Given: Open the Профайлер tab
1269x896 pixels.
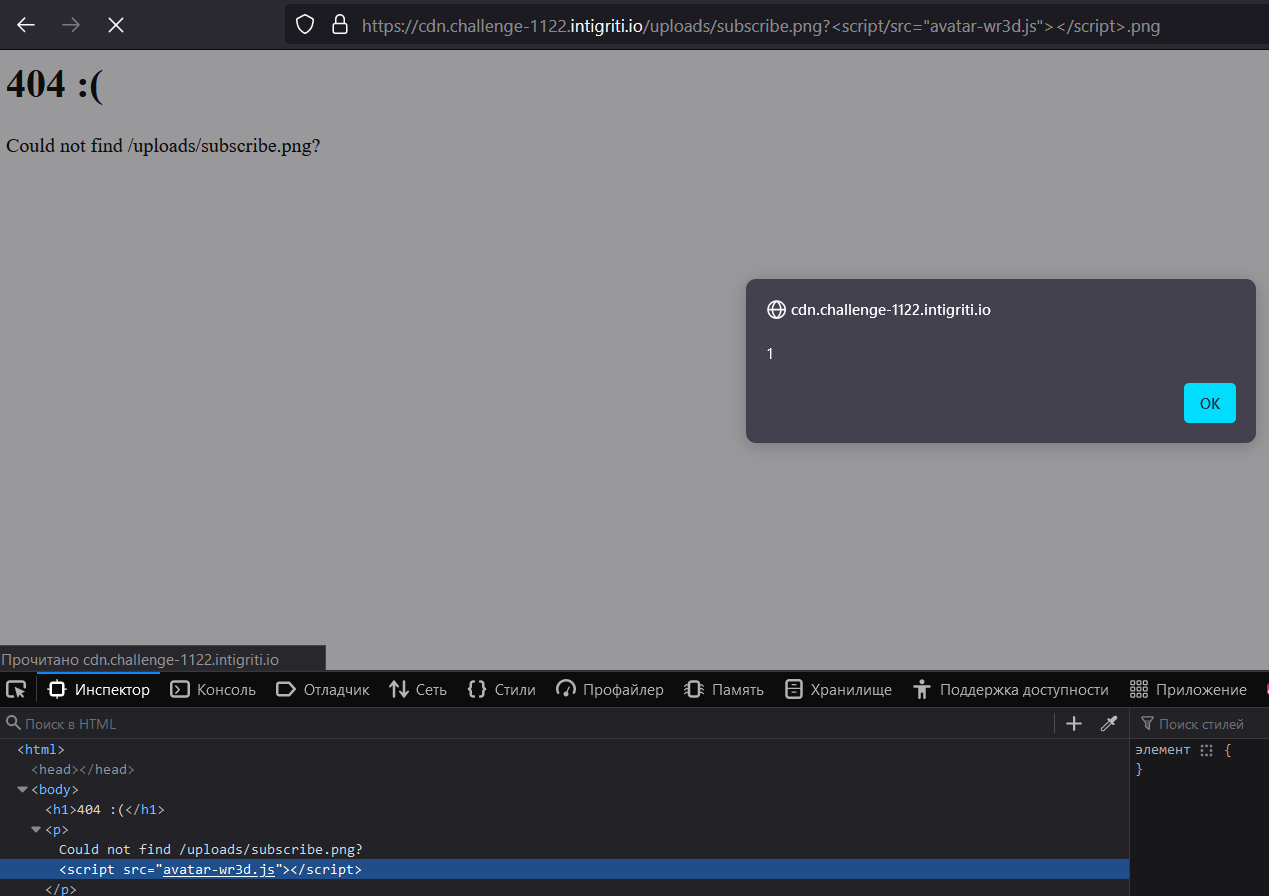Looking at the screenshot, I should (610, 689).
